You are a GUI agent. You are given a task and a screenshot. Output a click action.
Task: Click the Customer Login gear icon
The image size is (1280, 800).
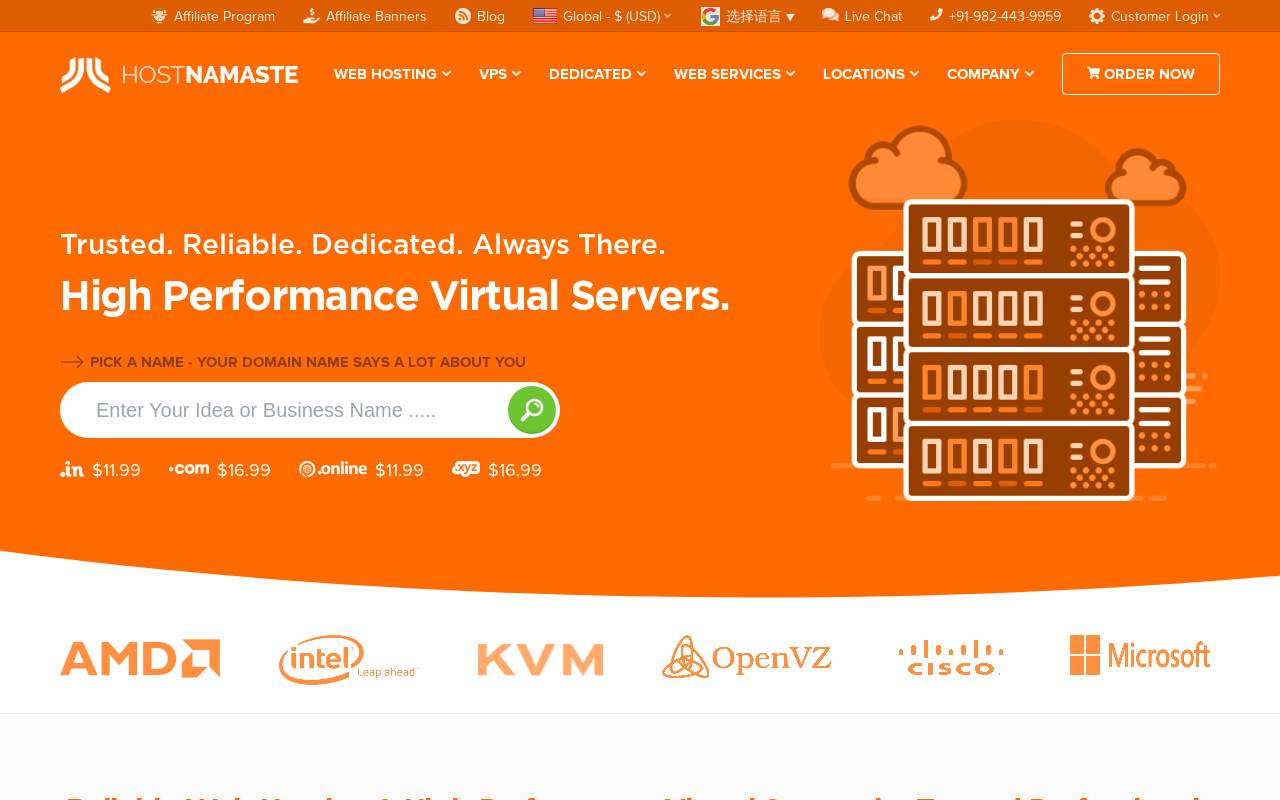pyautogui.click(x=1097, y=16)
